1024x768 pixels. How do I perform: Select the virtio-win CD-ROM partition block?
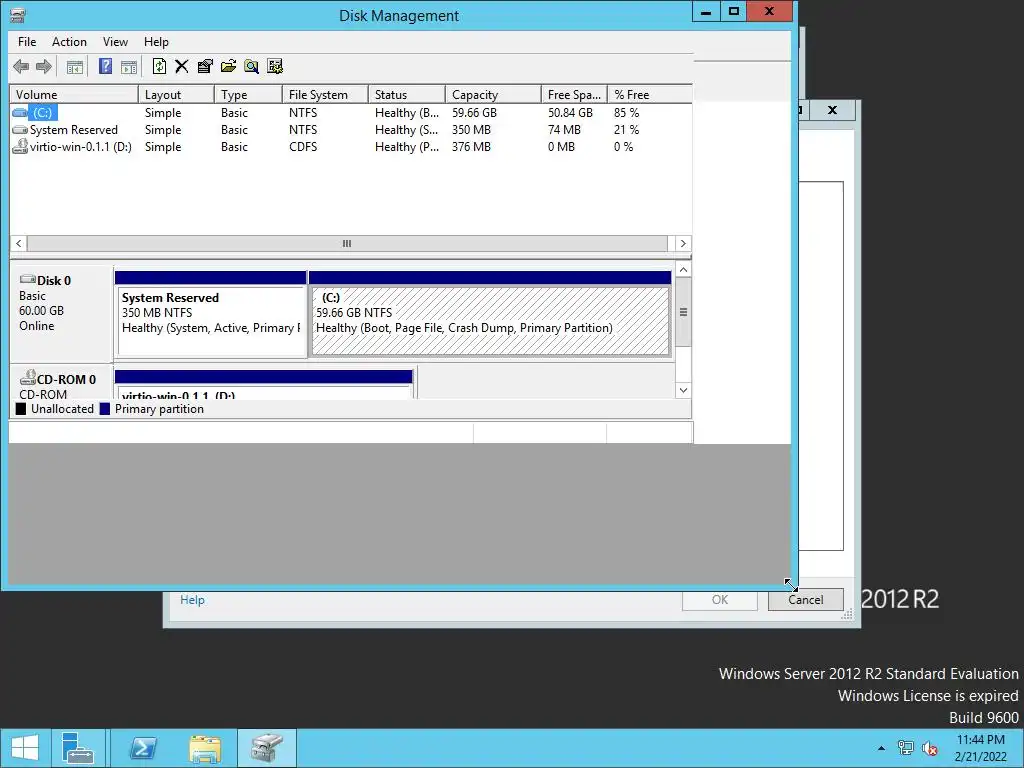point(264,385)
